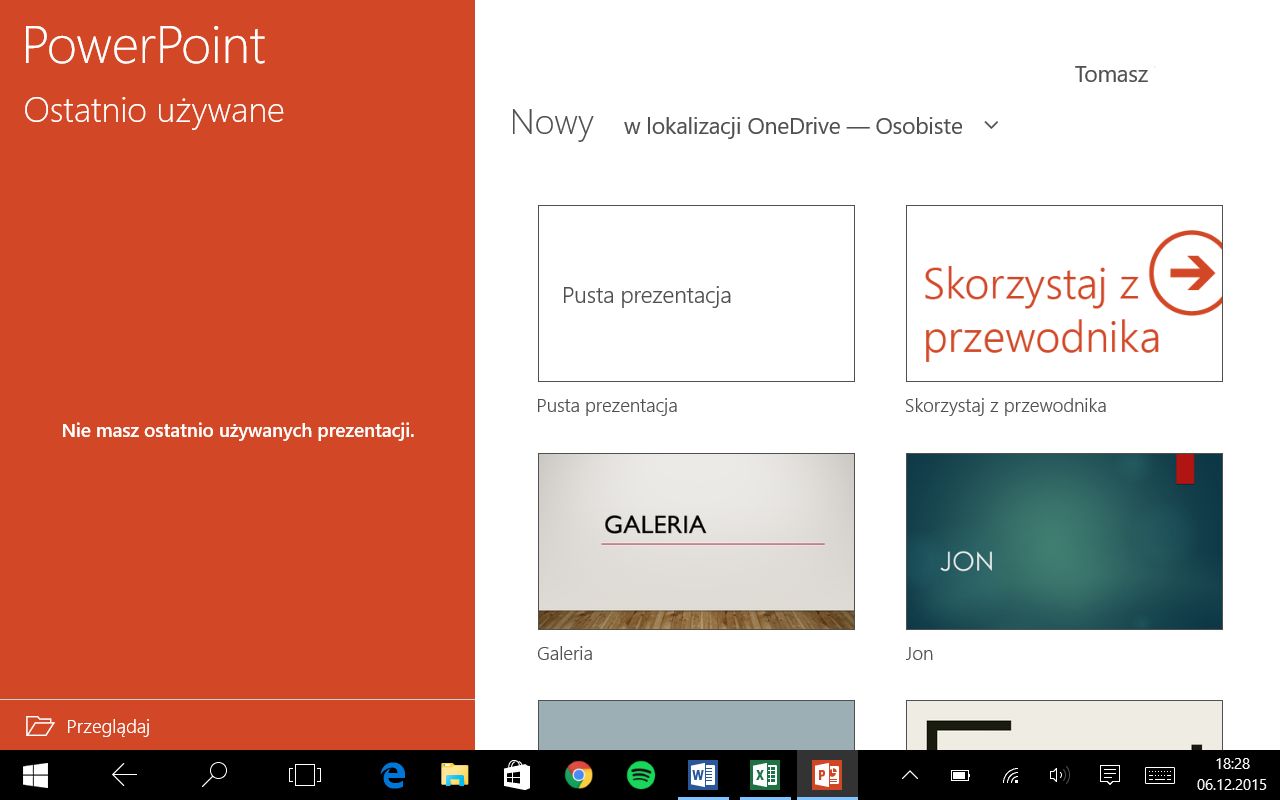Launch Microsoft Edge from taskbar
Viewport: 1280px width, 800px height.
[x=393, y=775]
